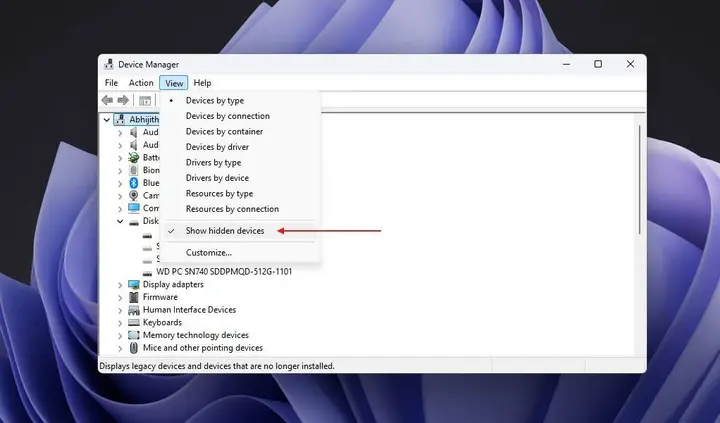Viewport: 720px width, 423px height.
Task: Expand the Keyboards branch
Action: point(120,323)
